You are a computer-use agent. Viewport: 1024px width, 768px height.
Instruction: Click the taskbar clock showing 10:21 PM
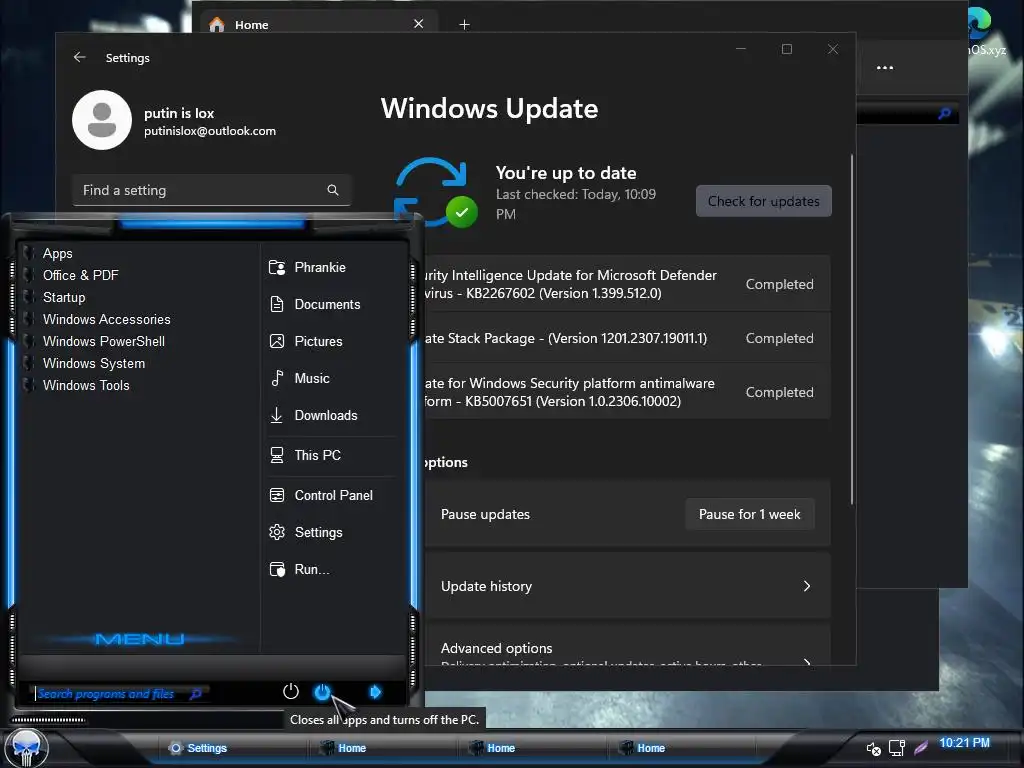point(964,743)
